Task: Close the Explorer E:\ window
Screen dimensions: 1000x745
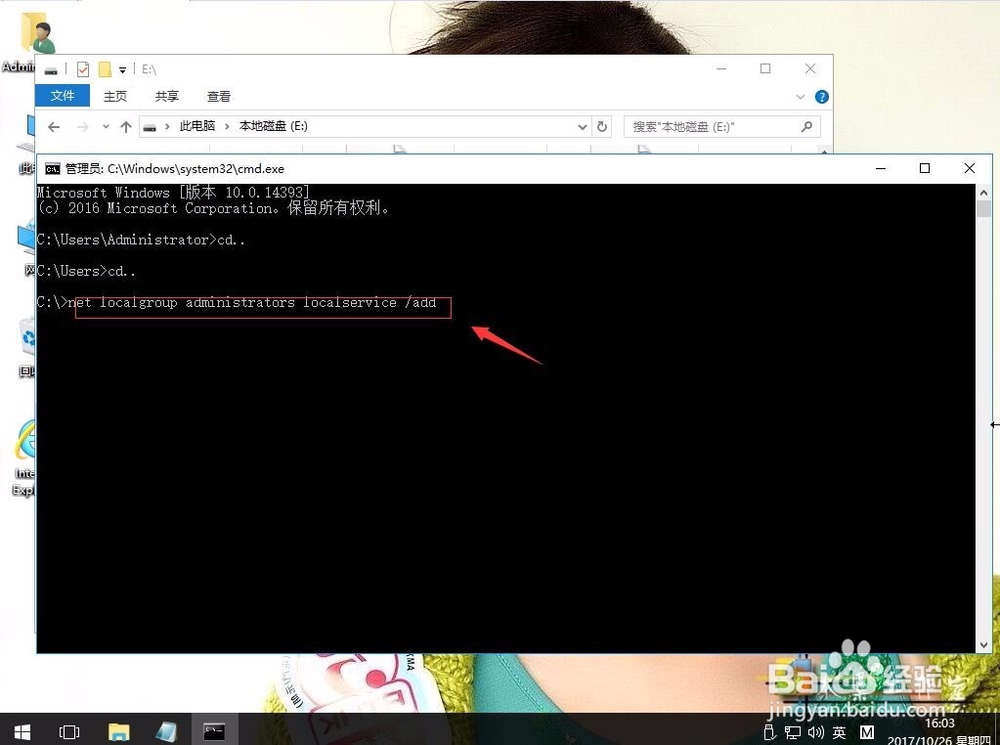Action: click(x=810, y=68)
